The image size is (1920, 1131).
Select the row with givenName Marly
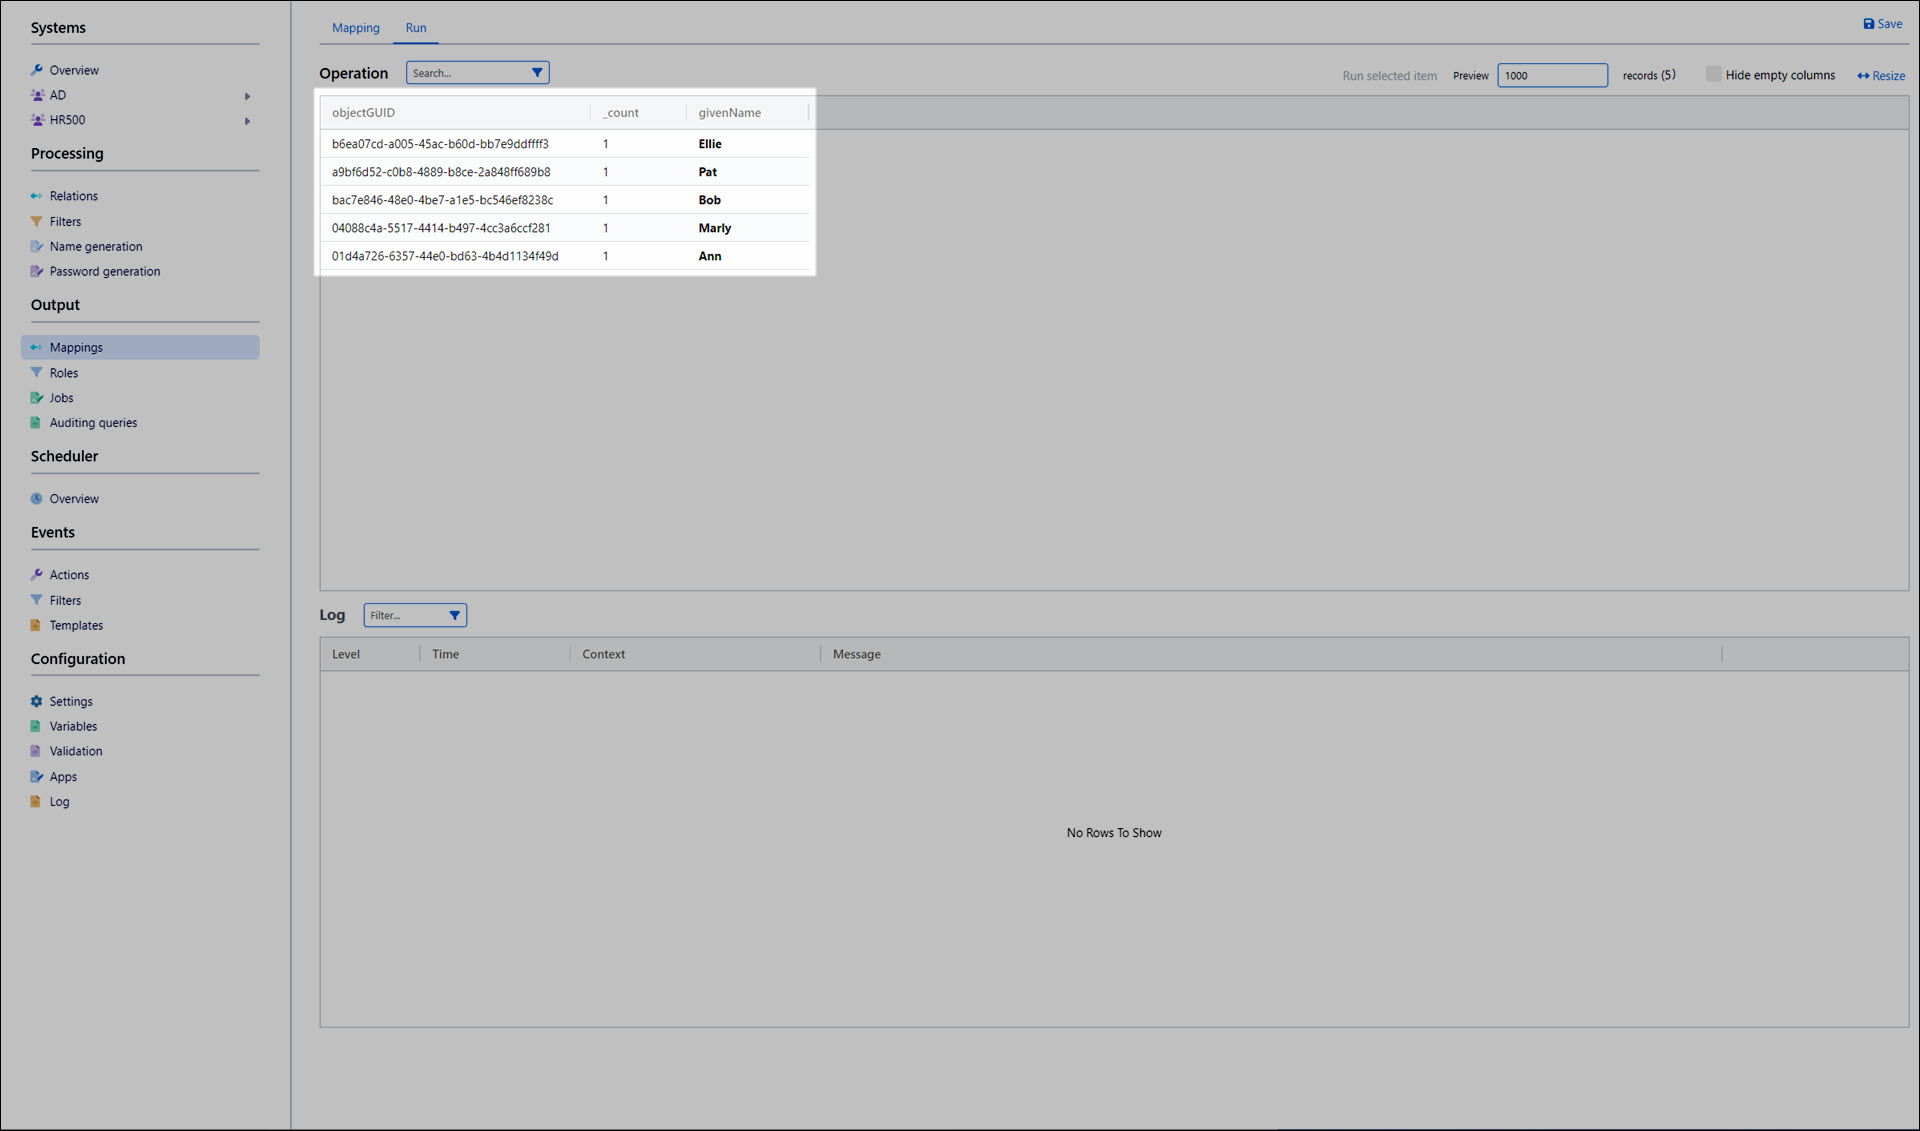point(714,228)
